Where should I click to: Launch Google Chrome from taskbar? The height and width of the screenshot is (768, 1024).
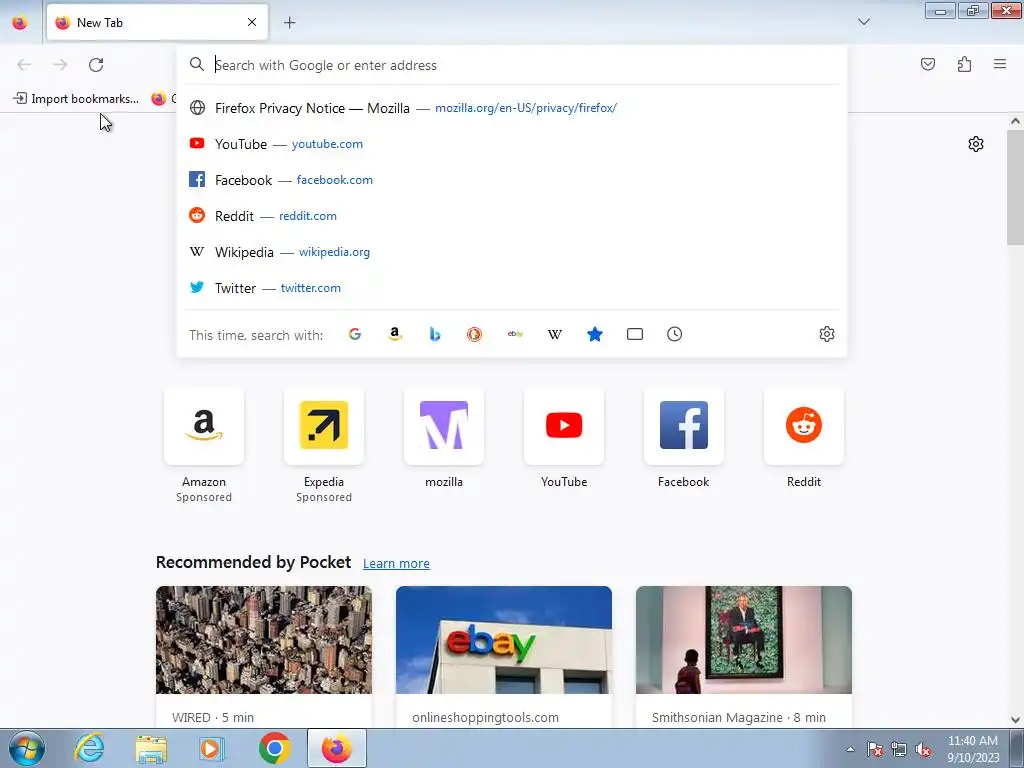tap(274, 748)
